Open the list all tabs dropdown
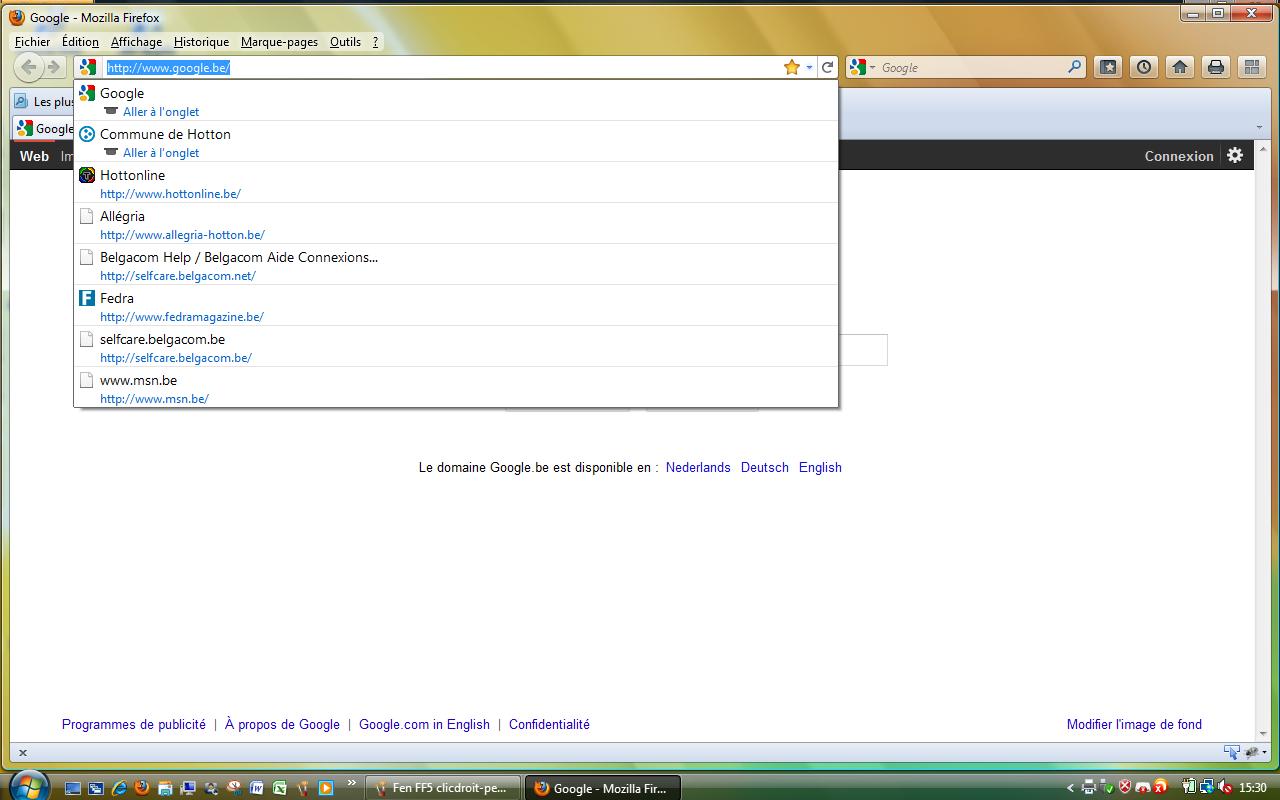The image size is (1280, 800). (1259, 127)
